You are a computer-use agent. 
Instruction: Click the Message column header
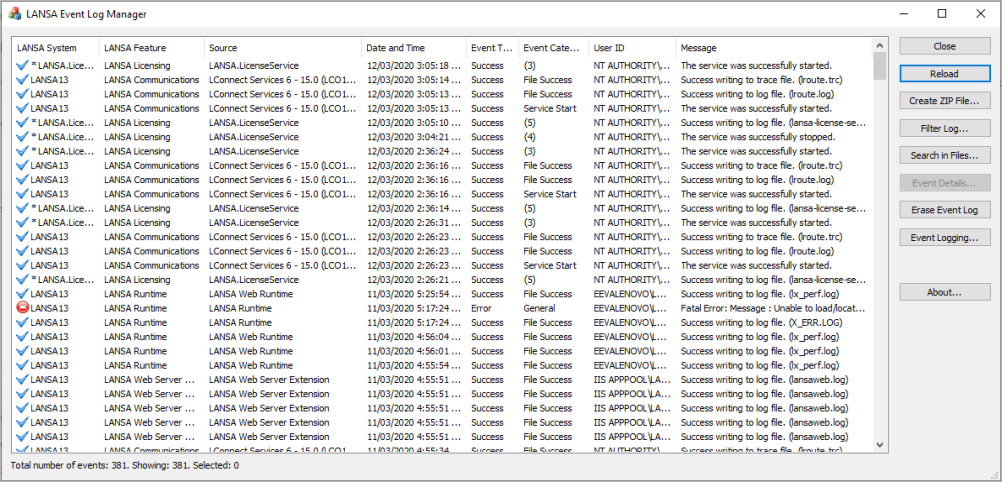point(774,48)
